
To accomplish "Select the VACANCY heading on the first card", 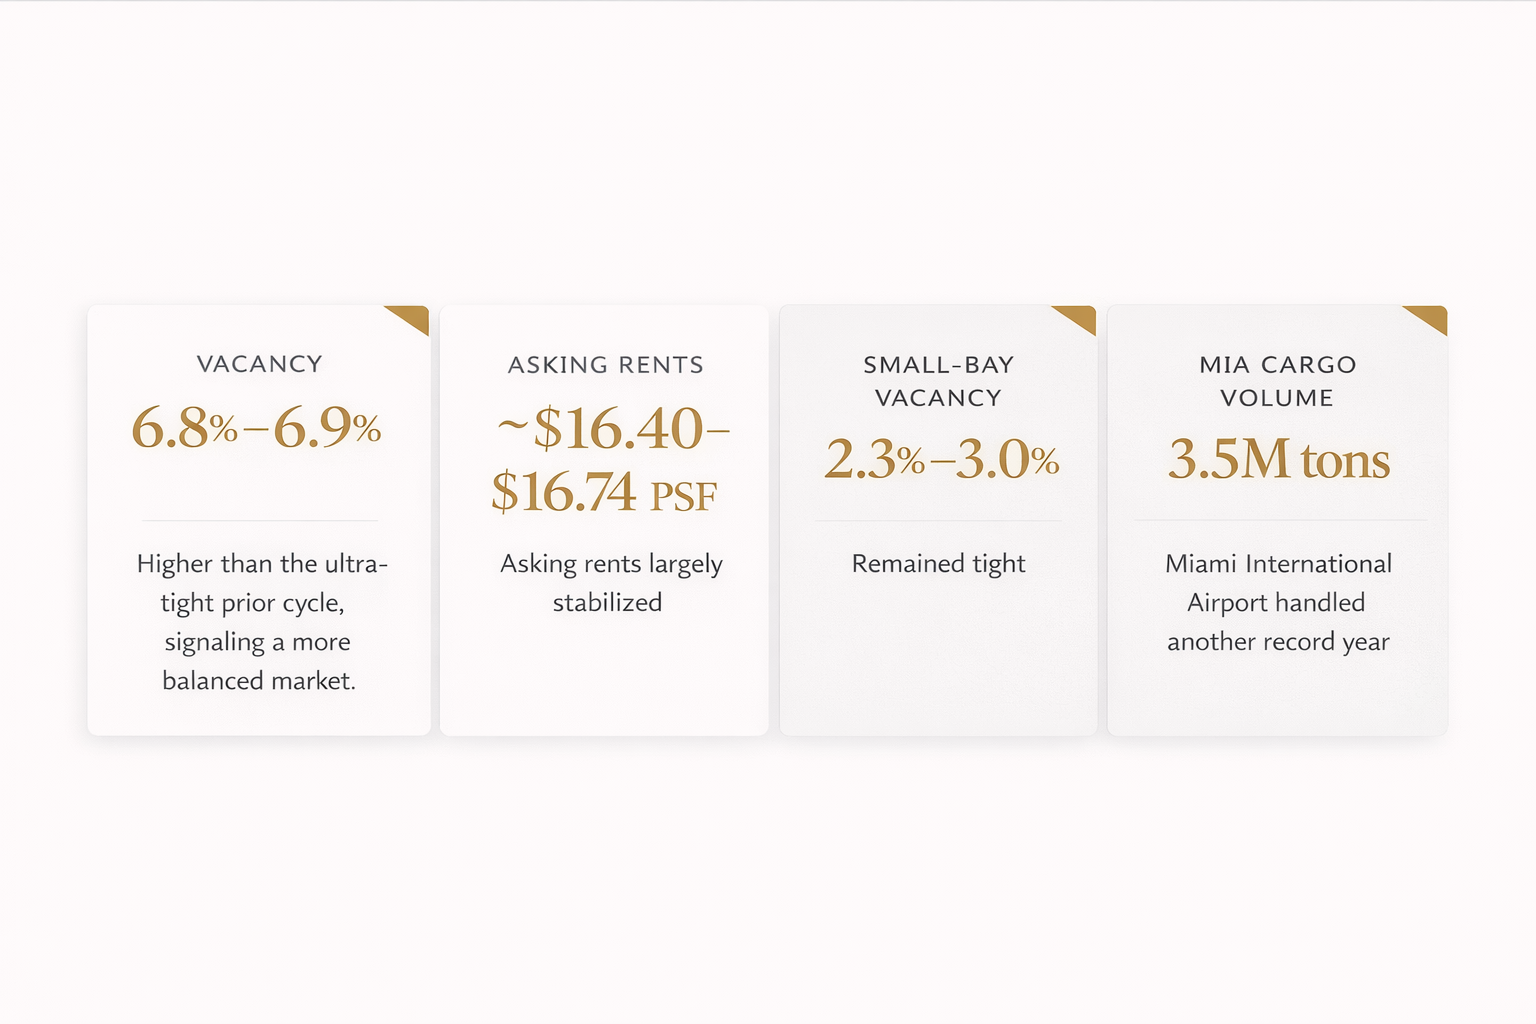I will pos(259,364).
